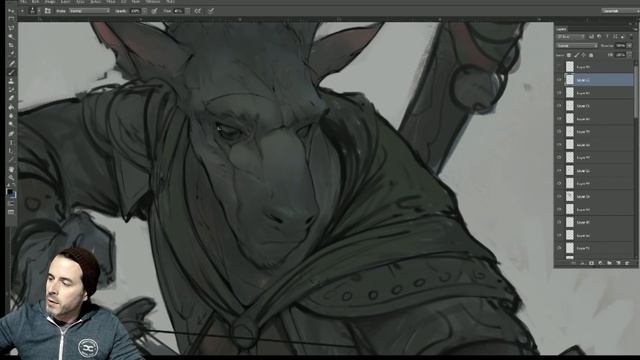Select the Eyedropper tool
This screenshot has height=360, width=640.
click(x=11, y=53)
